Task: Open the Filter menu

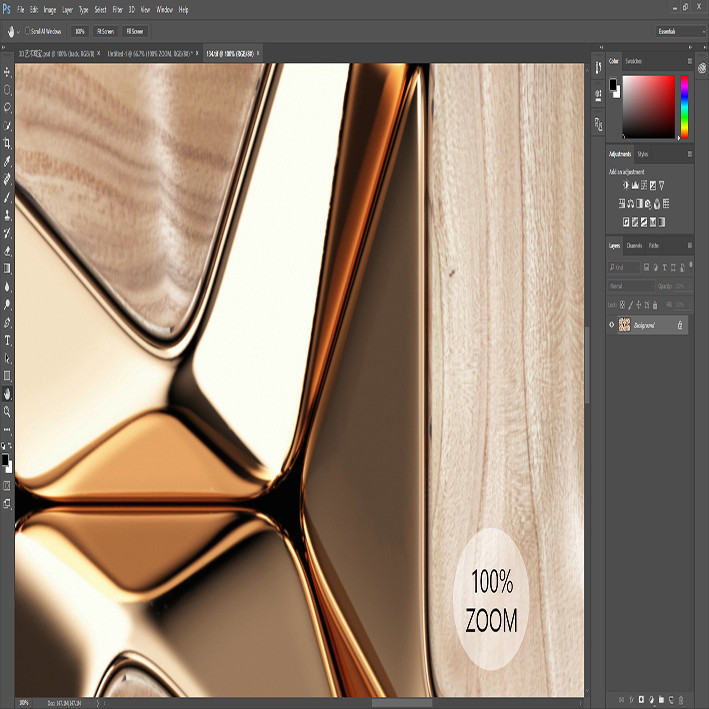Action: (117, 9)
